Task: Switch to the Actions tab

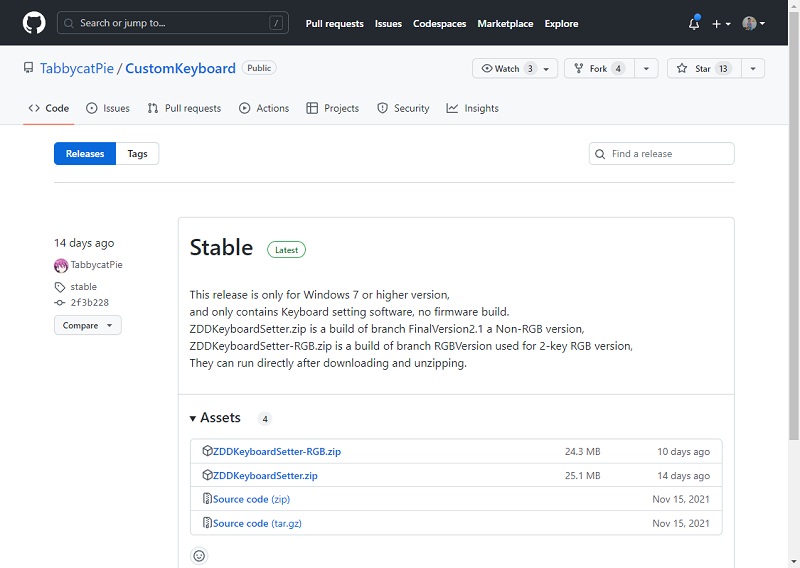Action: tap(264, 108)
